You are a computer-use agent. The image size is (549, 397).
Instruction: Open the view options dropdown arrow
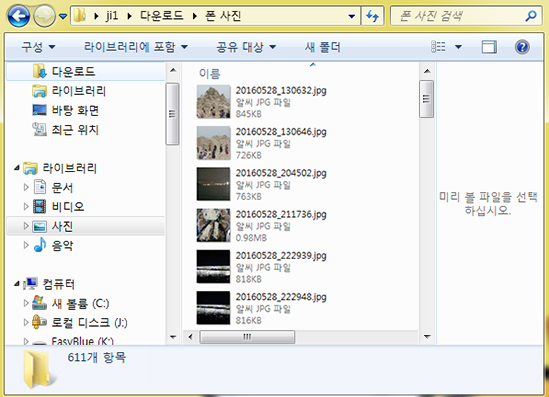pos(458,47)
